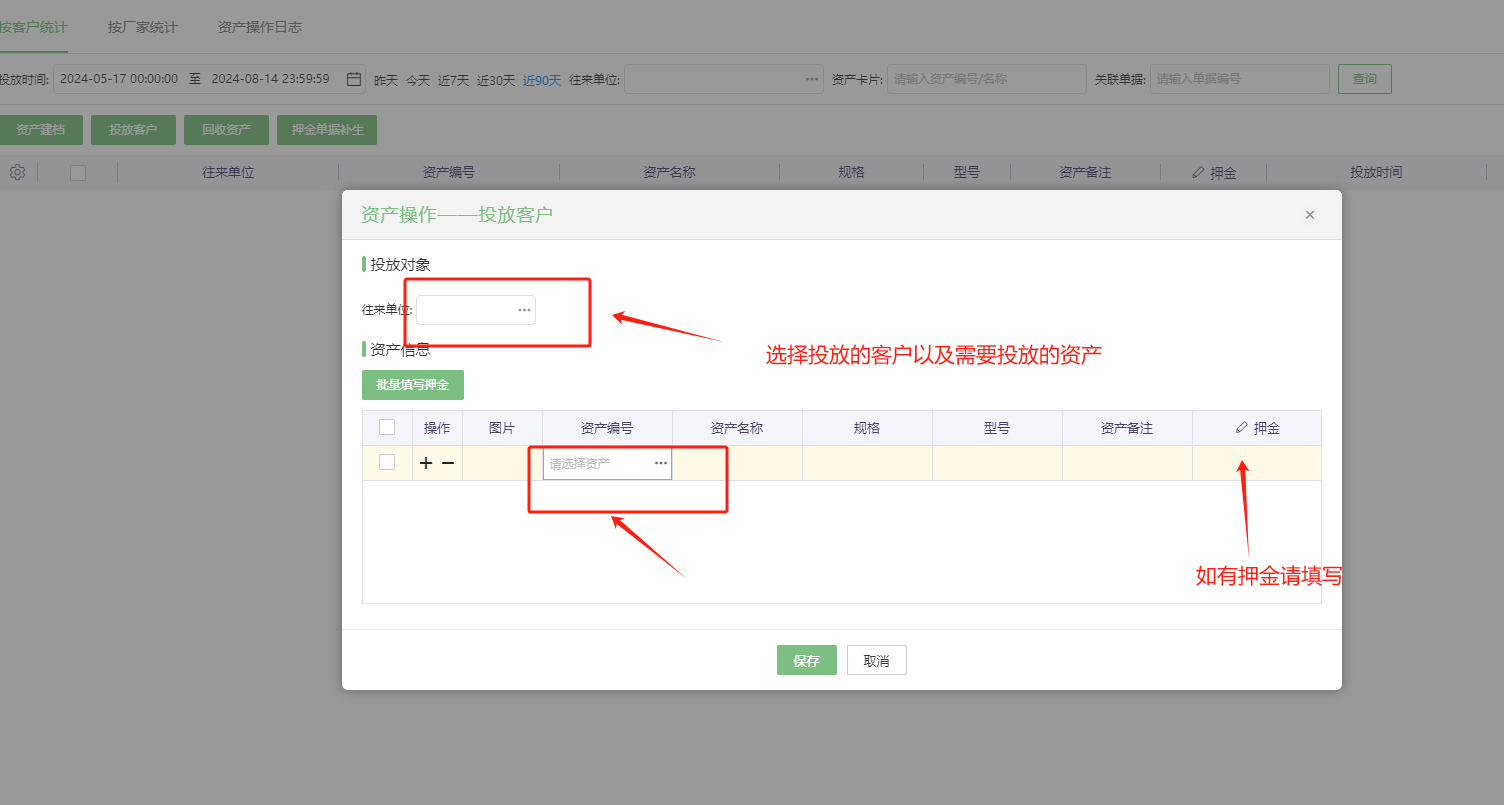Tick the checkbox of the first asset row
1504x805 pixels.
click(387, 462)
